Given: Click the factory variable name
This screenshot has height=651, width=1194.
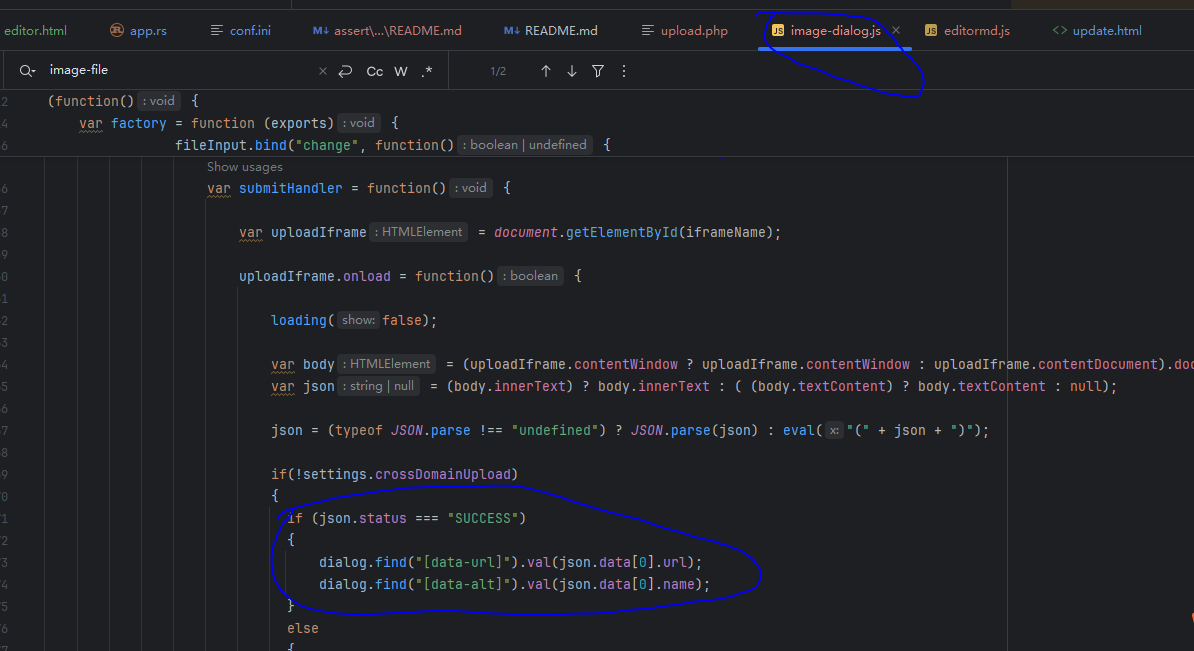Looking at the screenshot, I should point(138,123).
